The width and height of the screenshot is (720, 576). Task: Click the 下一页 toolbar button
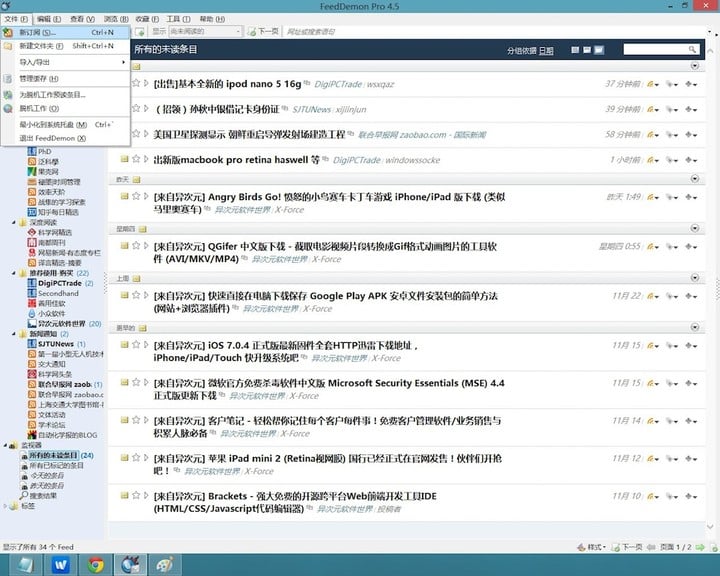coord(263,32)
